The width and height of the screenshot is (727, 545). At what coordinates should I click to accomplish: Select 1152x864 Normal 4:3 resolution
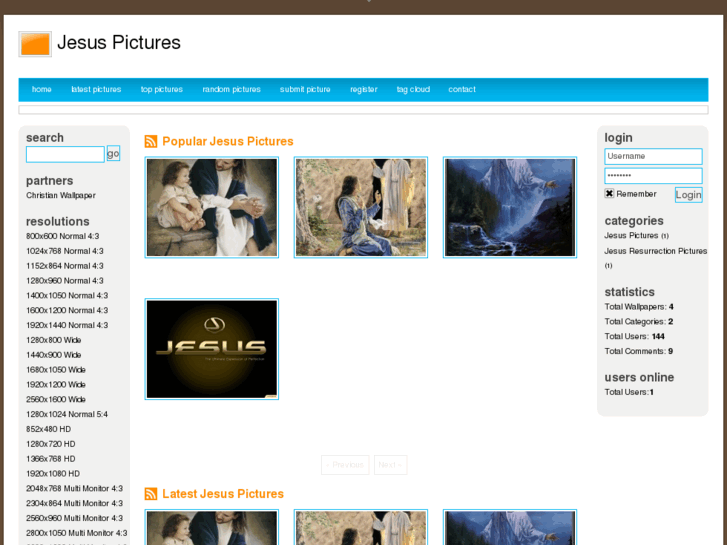click(x=65, y=266)
